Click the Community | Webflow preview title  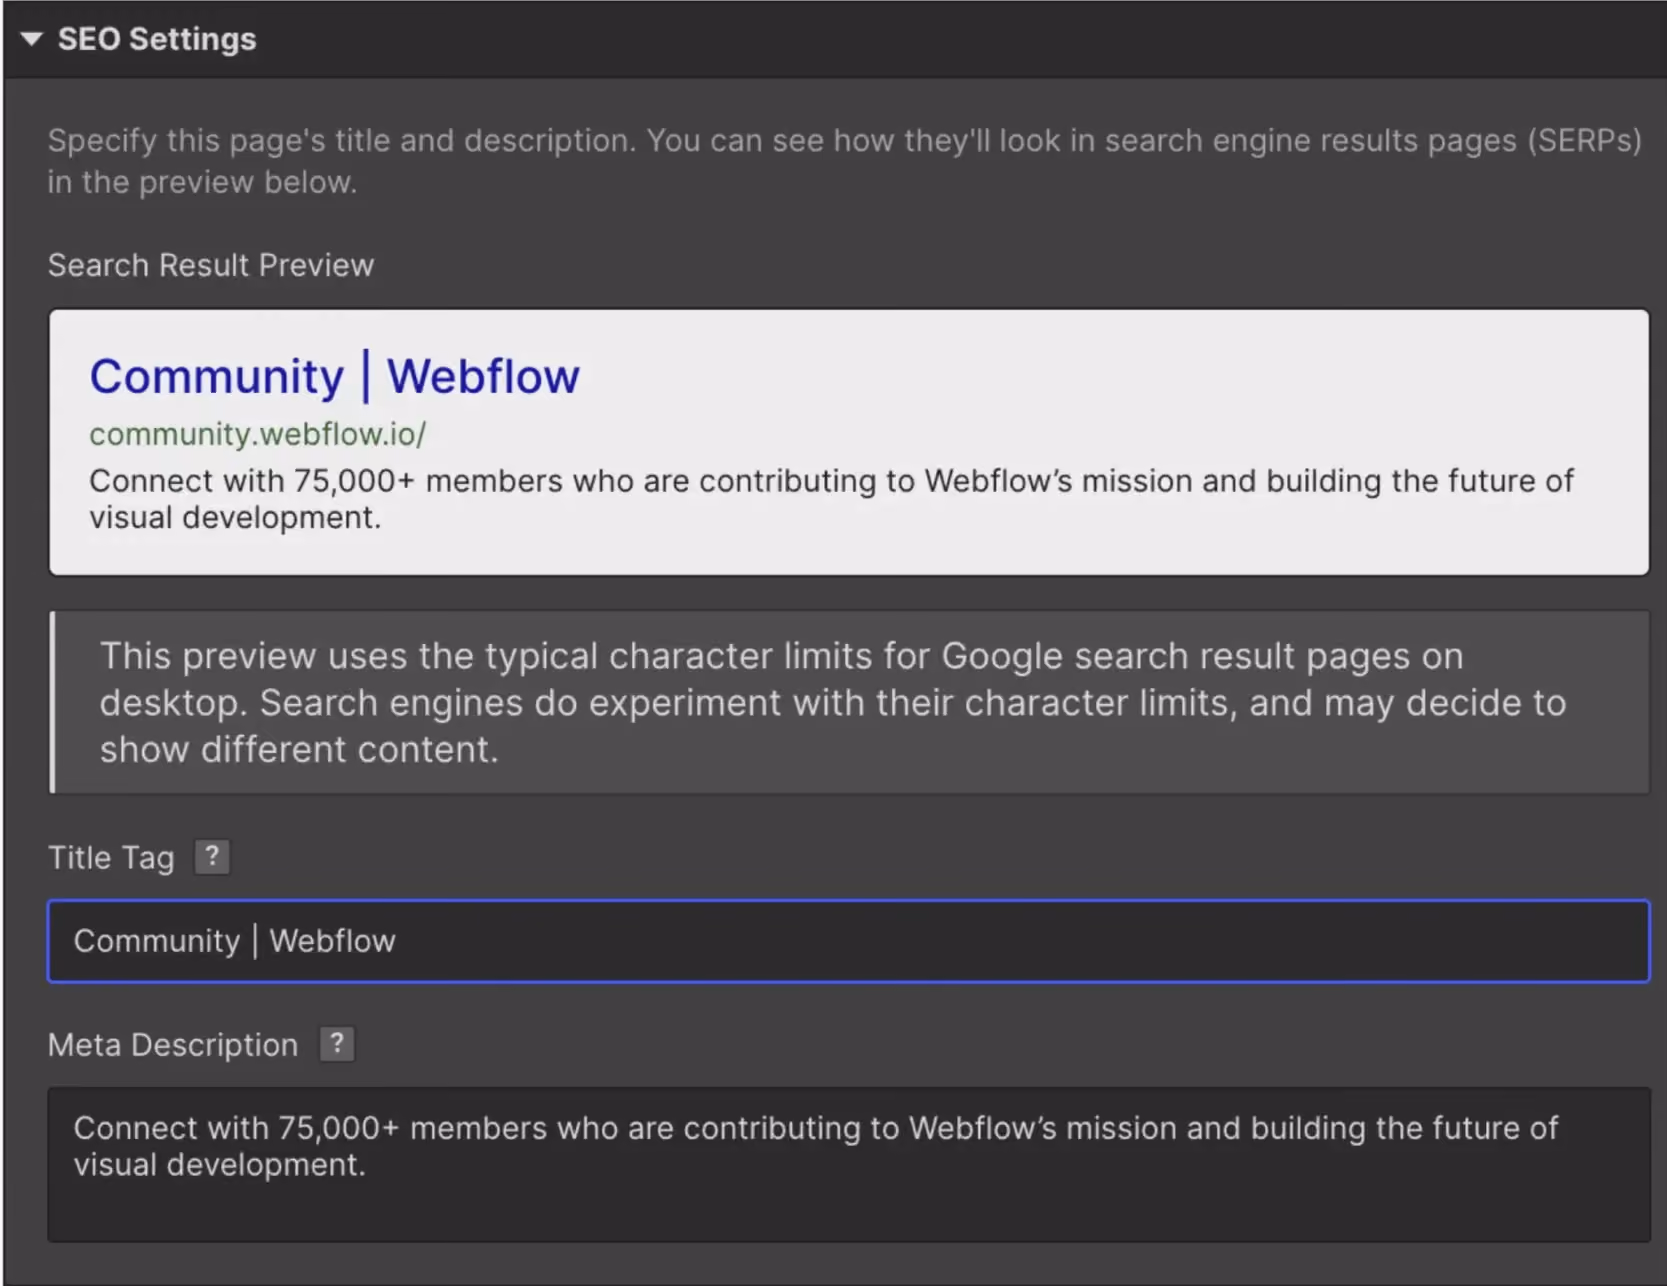pos(335,377)
